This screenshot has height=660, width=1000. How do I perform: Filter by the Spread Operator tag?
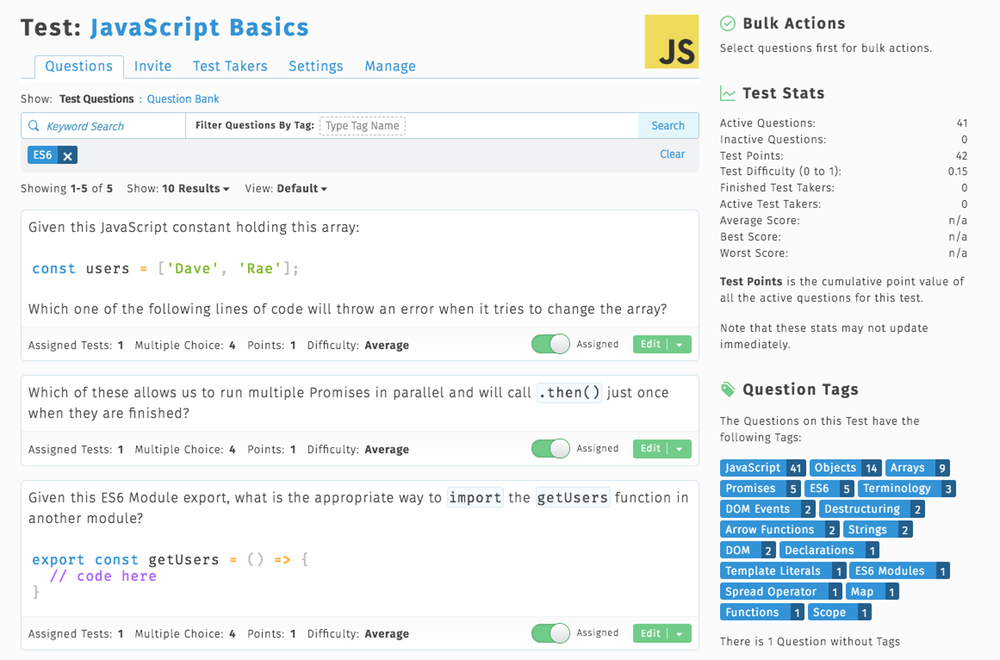pos(781,591)
